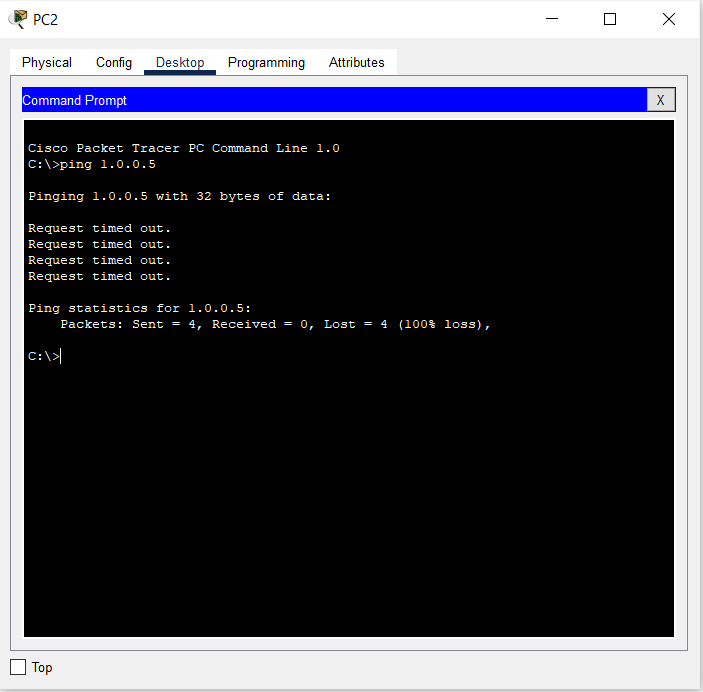Screen dimensions: 703x692
Task: Click the Top checkbox label text
Action: coord(42,667)
